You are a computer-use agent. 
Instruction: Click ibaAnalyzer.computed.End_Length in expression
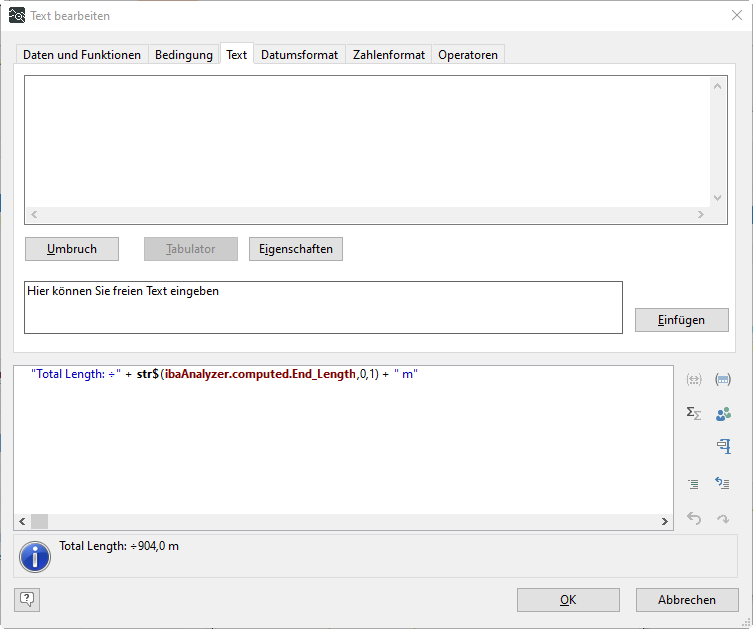click(260, 374)
